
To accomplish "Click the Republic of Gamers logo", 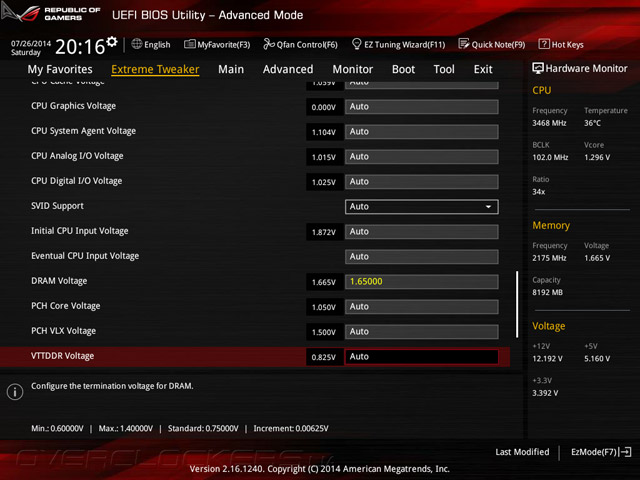I will point(52,13).
